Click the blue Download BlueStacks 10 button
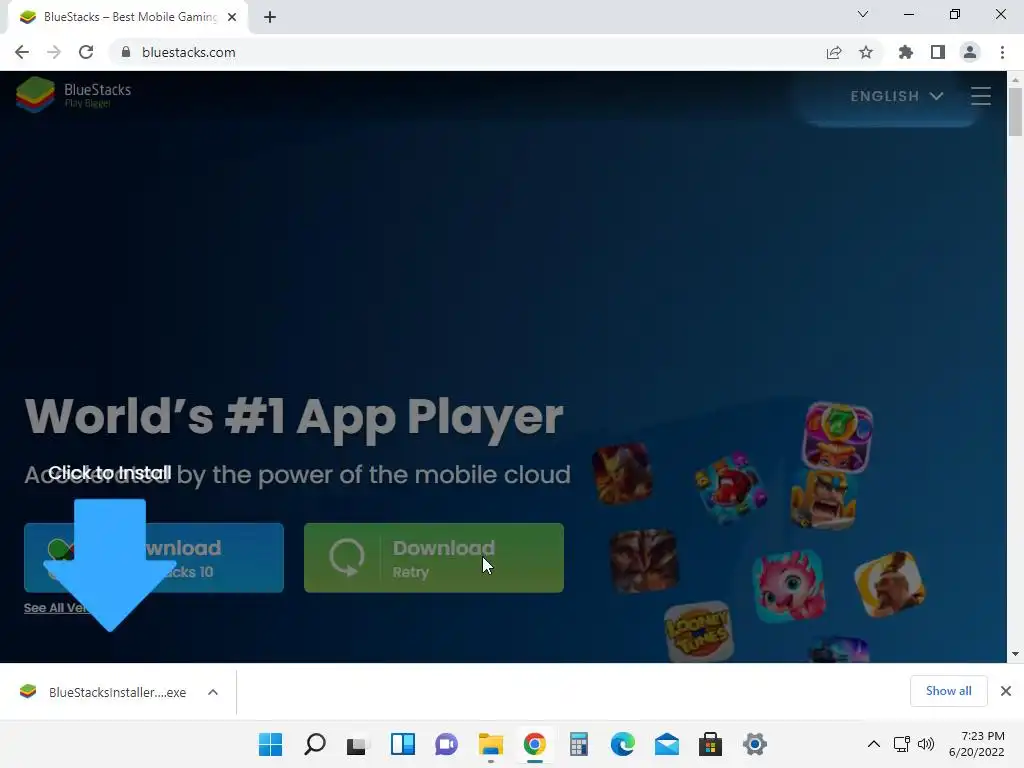This screenshot has width=1024, height=768. click(x=153, y=558)
